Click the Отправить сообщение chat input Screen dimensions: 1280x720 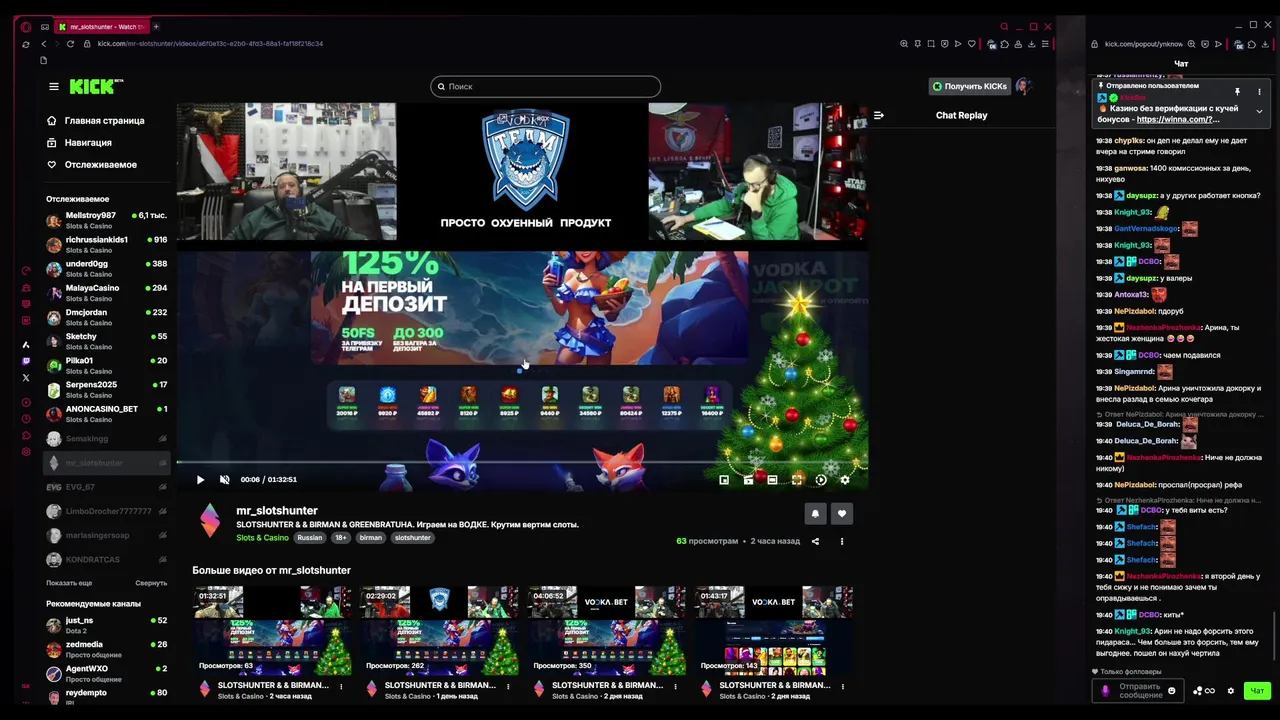tap(1137, 691)
